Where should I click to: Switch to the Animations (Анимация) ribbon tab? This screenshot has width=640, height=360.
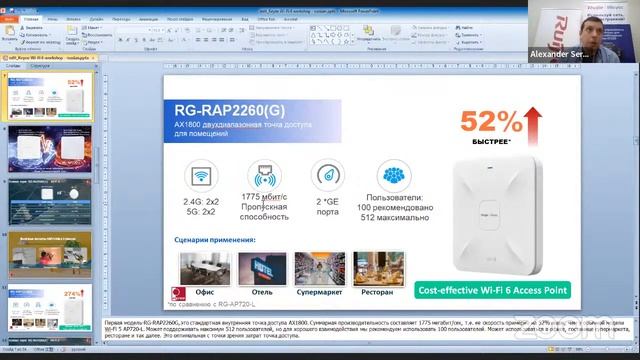click(x=148, y=19)
